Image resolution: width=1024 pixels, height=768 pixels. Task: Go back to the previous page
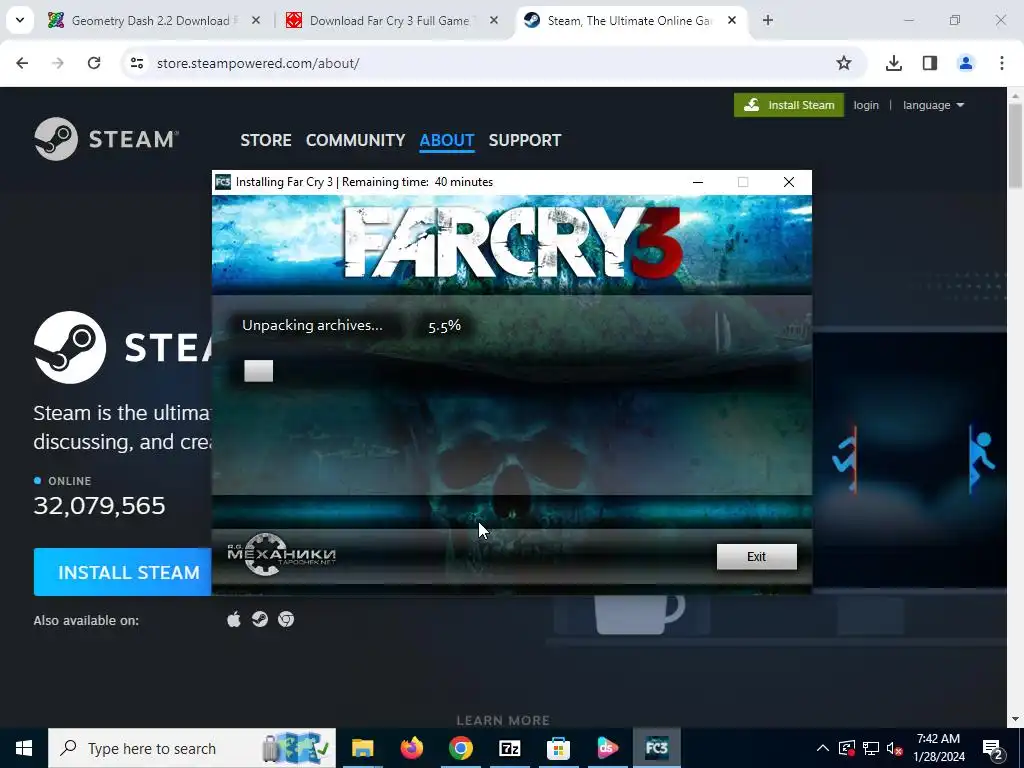[x=22, y=63]
